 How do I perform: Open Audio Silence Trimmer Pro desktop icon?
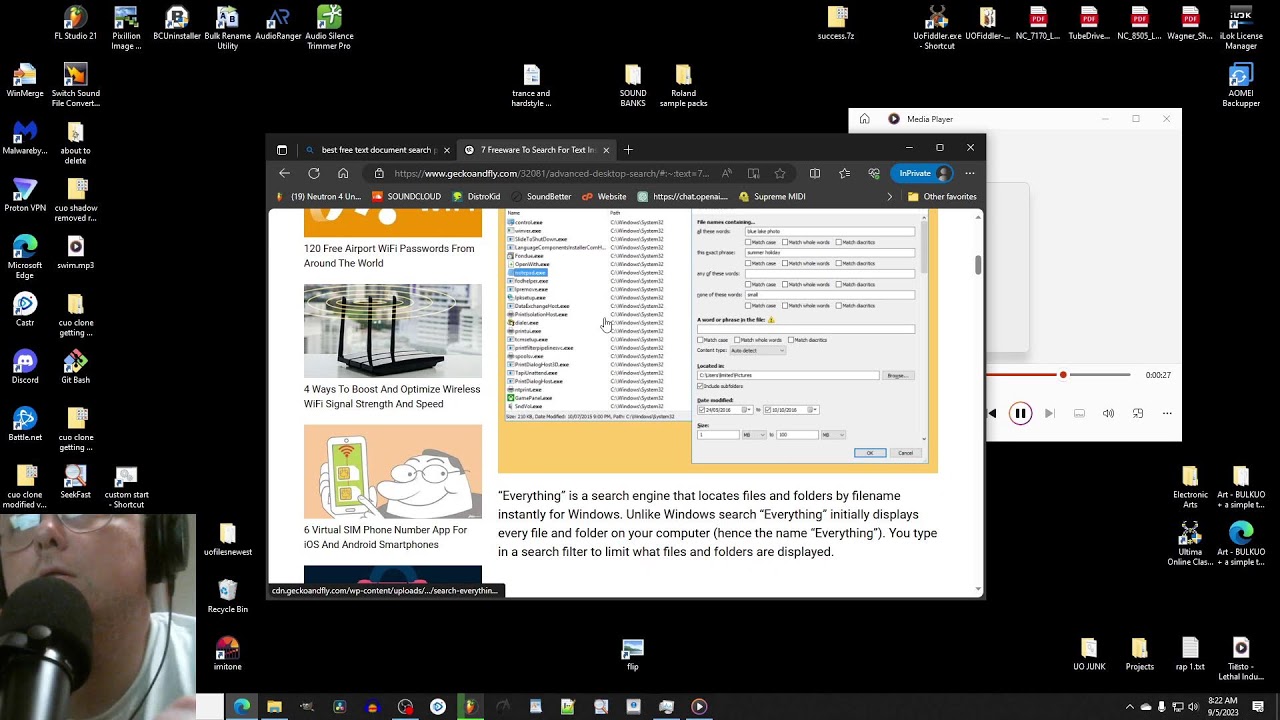pos(329,28)
